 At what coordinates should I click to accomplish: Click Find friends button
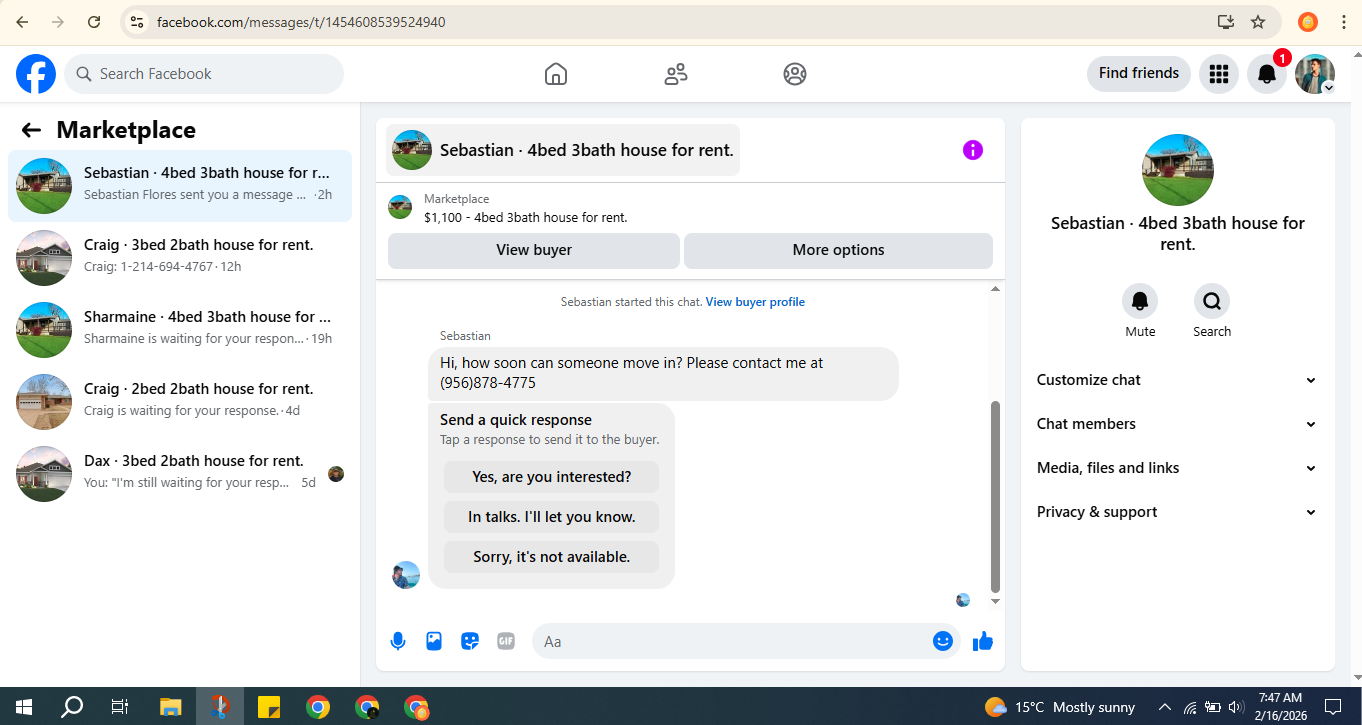pos(1139,73)
